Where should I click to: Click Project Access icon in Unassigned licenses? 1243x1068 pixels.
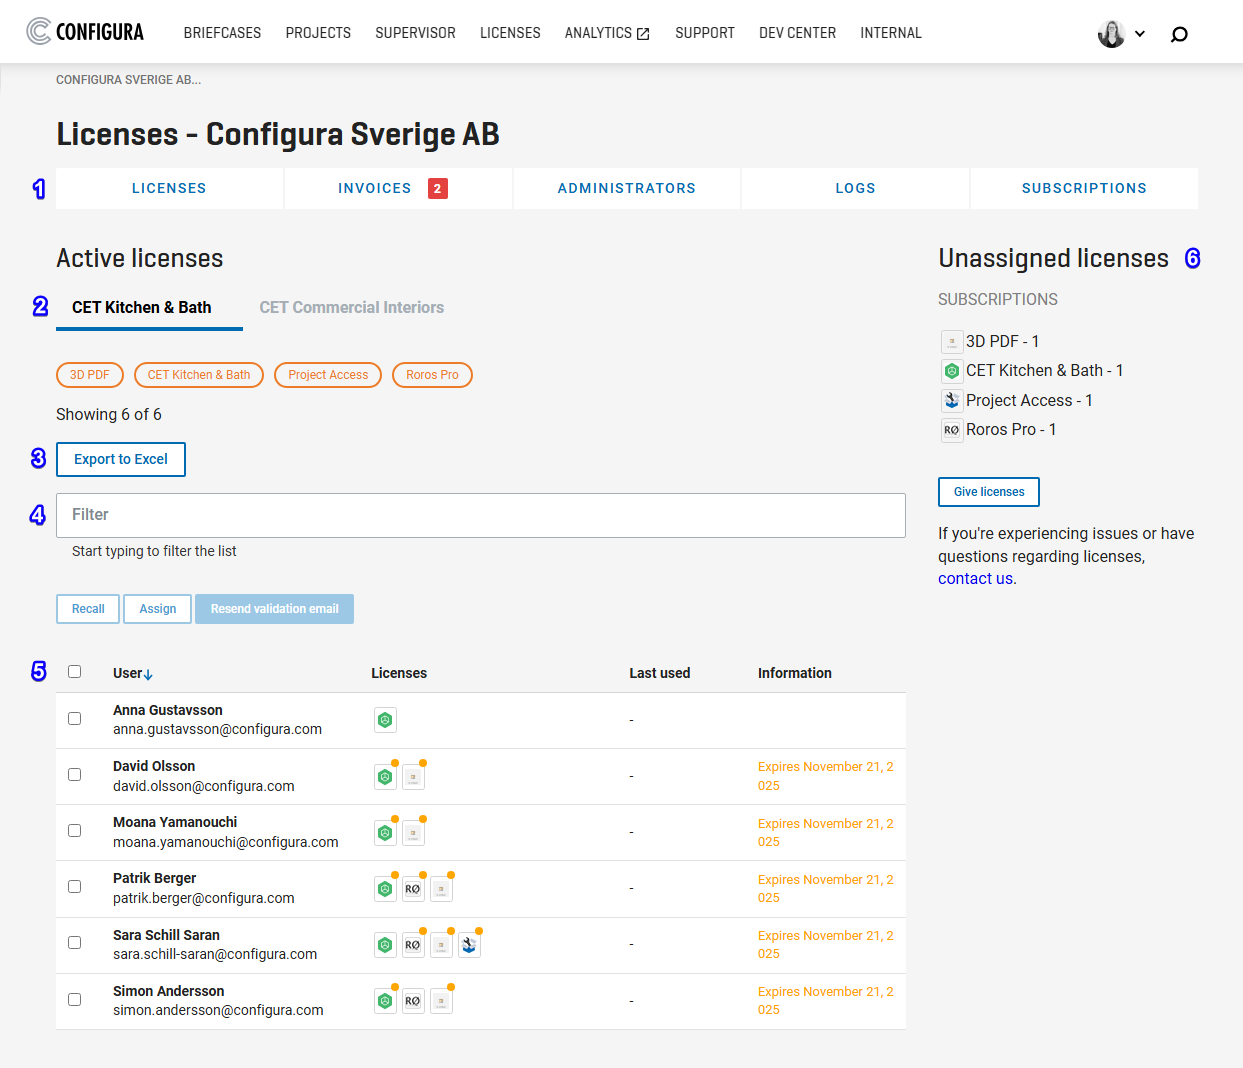pyautogui.click(x=952, y=400)
